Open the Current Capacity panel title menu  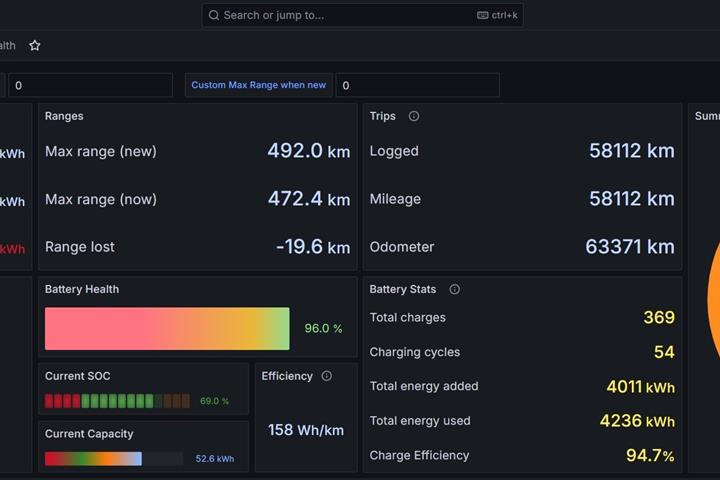pyautogui.click(x=89, y=434)
